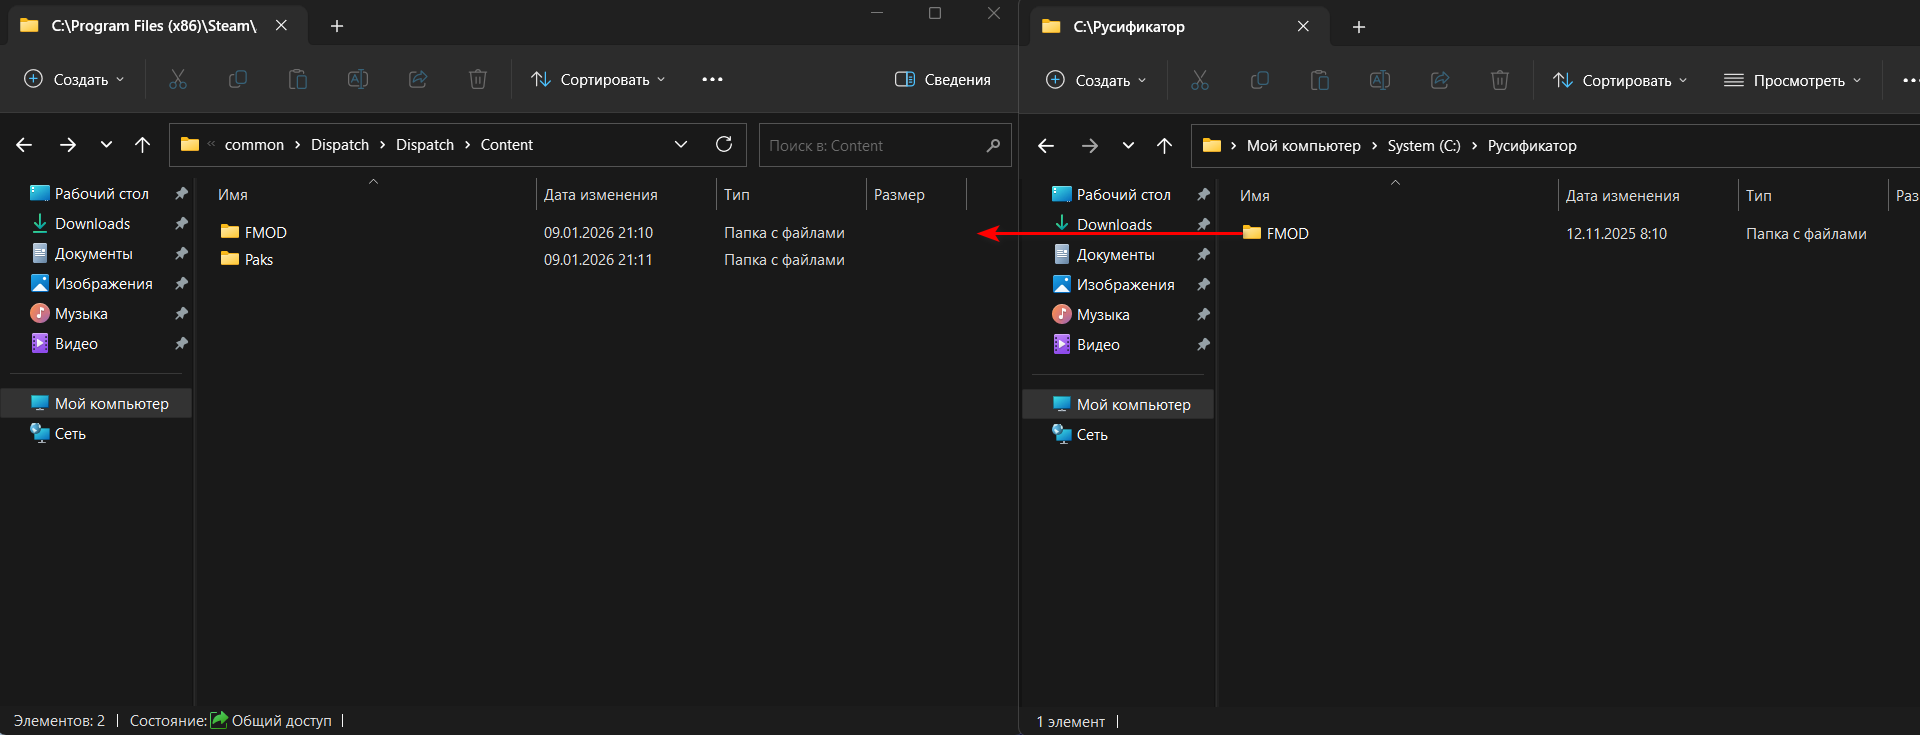Click the Delete trash icon in left window

478,79
